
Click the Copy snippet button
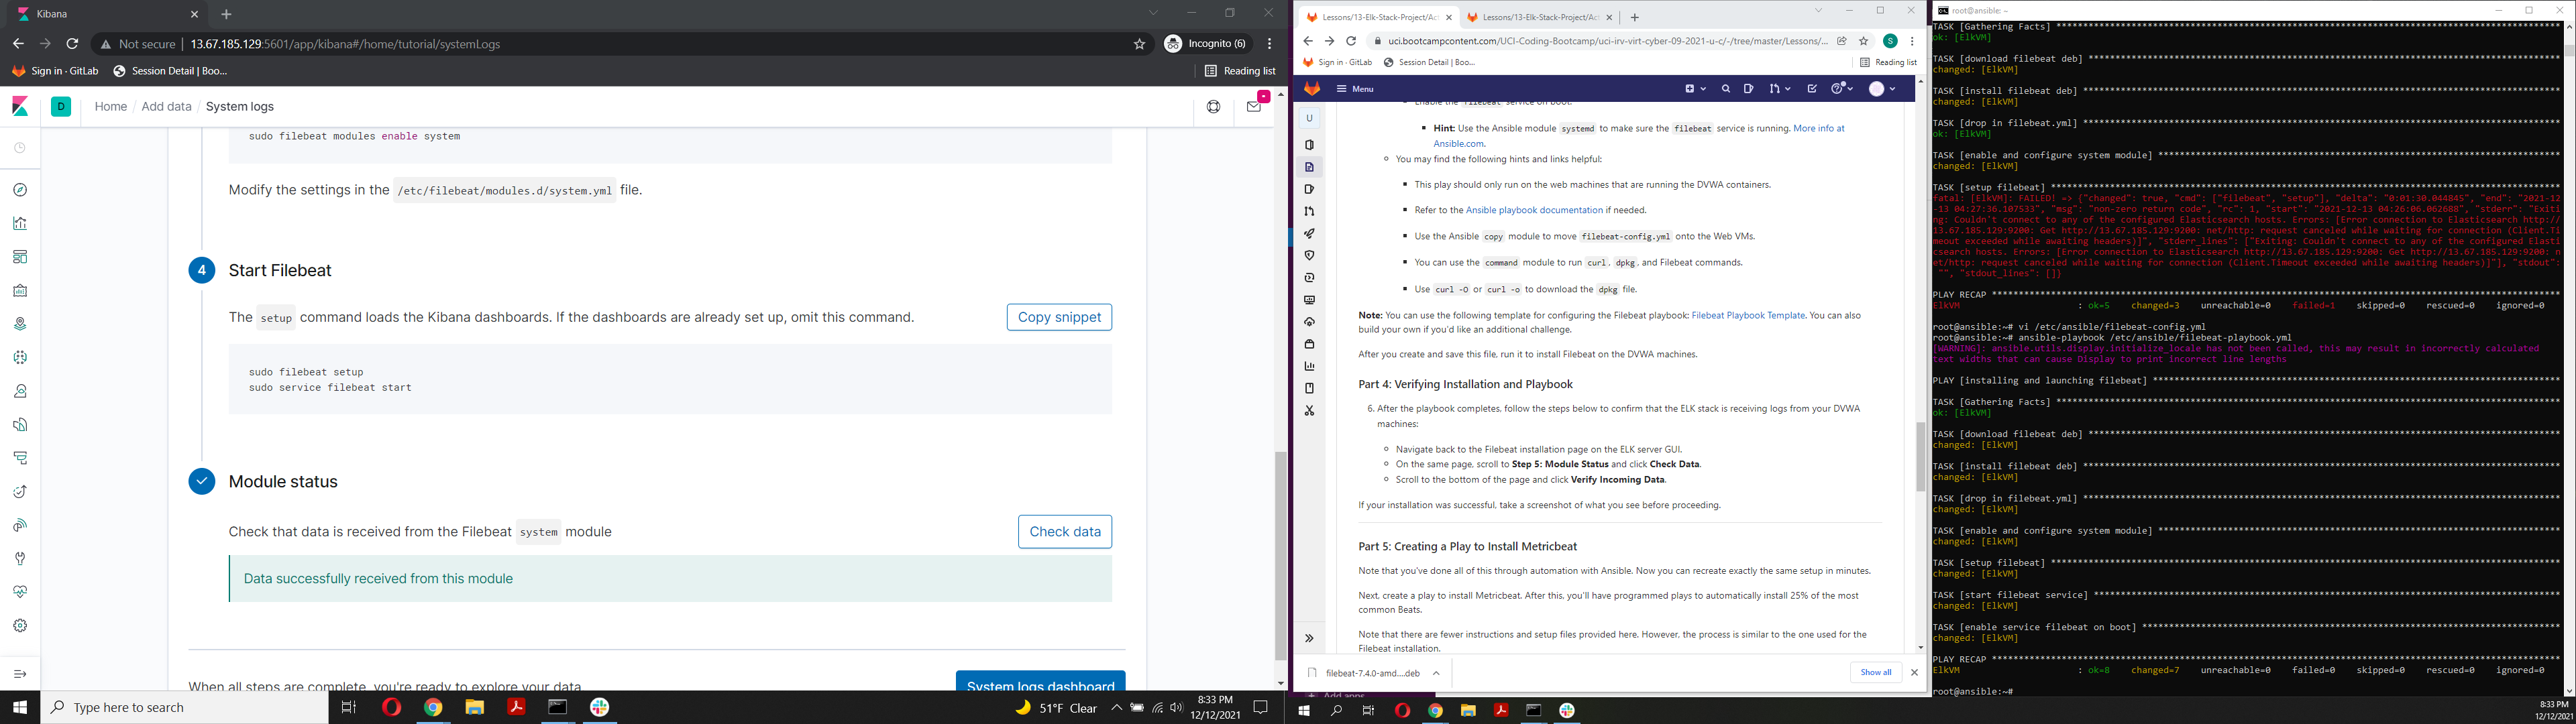tap(1058, 317)
